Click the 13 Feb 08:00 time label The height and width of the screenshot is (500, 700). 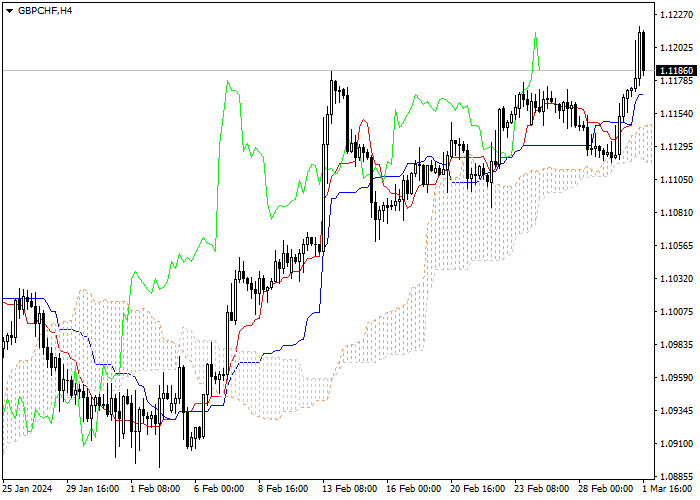pos(350,488)
